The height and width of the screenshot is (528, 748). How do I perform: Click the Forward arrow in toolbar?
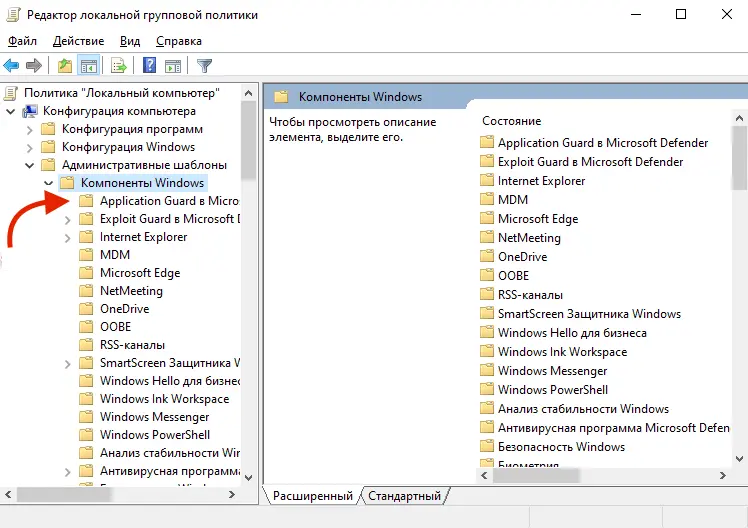pos(34,66)
